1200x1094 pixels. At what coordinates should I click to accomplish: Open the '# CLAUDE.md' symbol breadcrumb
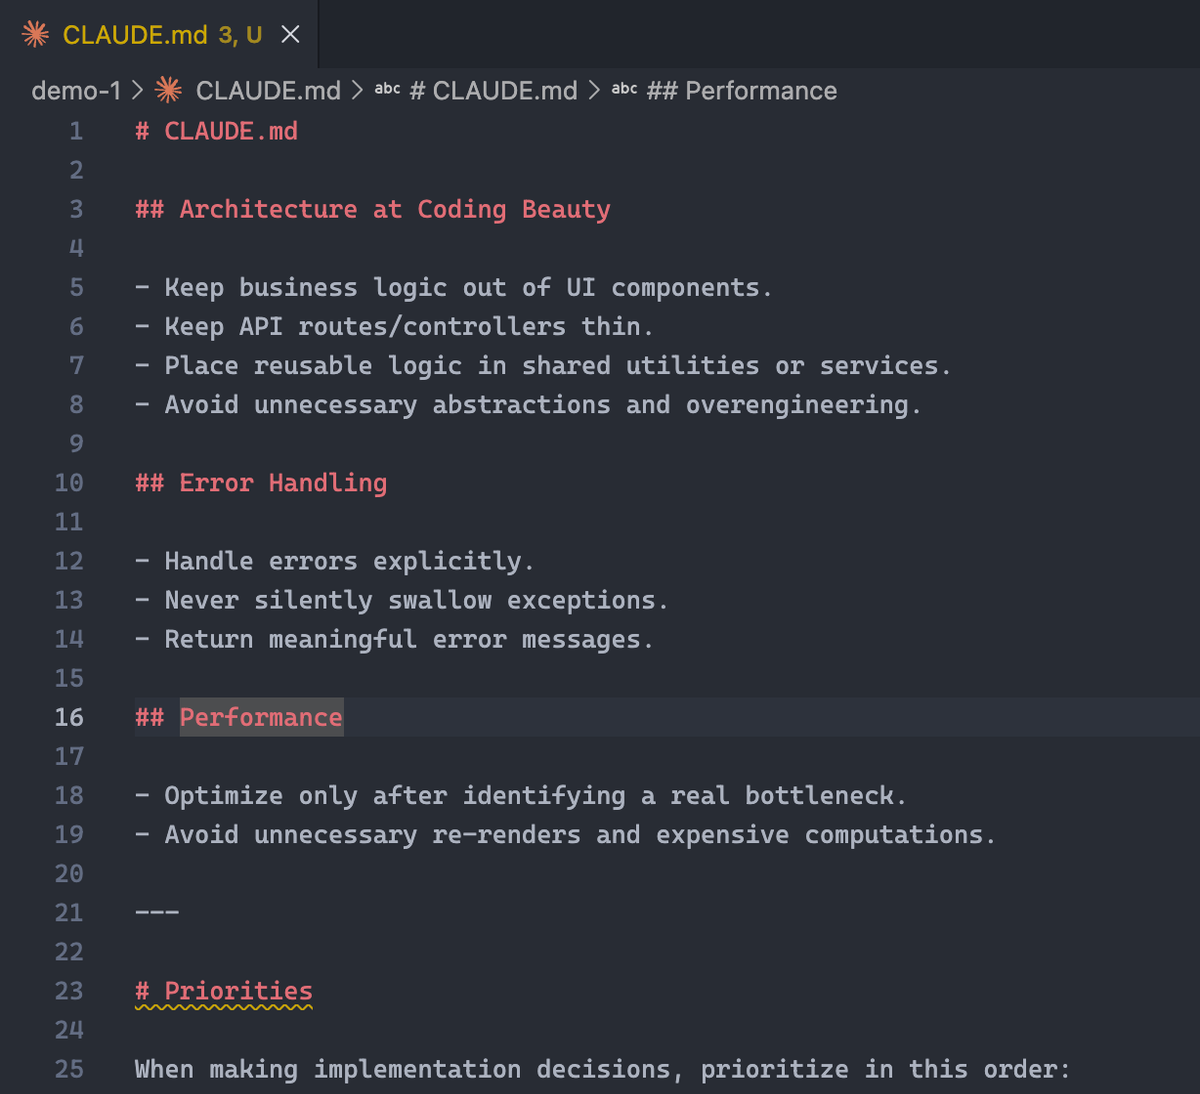[494, 91]
